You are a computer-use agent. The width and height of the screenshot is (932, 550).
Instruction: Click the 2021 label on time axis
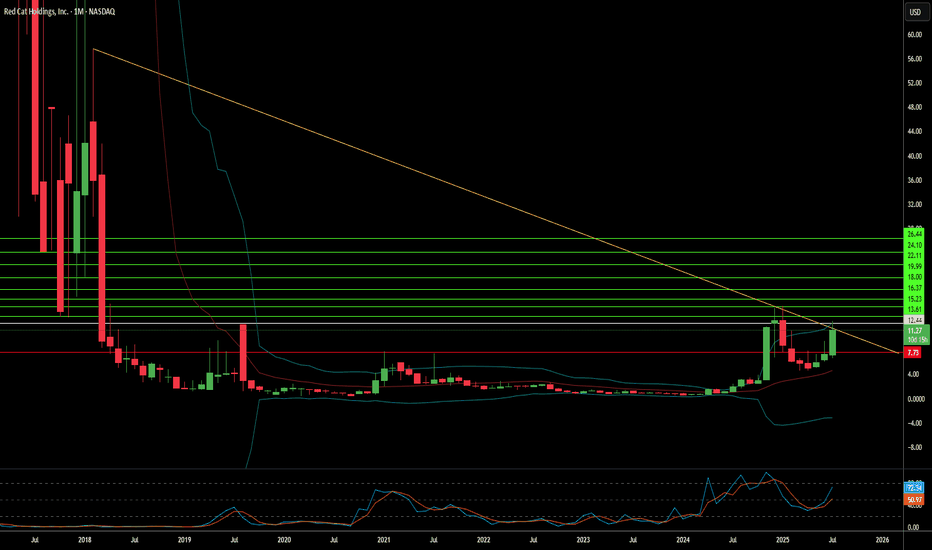click(x=383, y=540)
